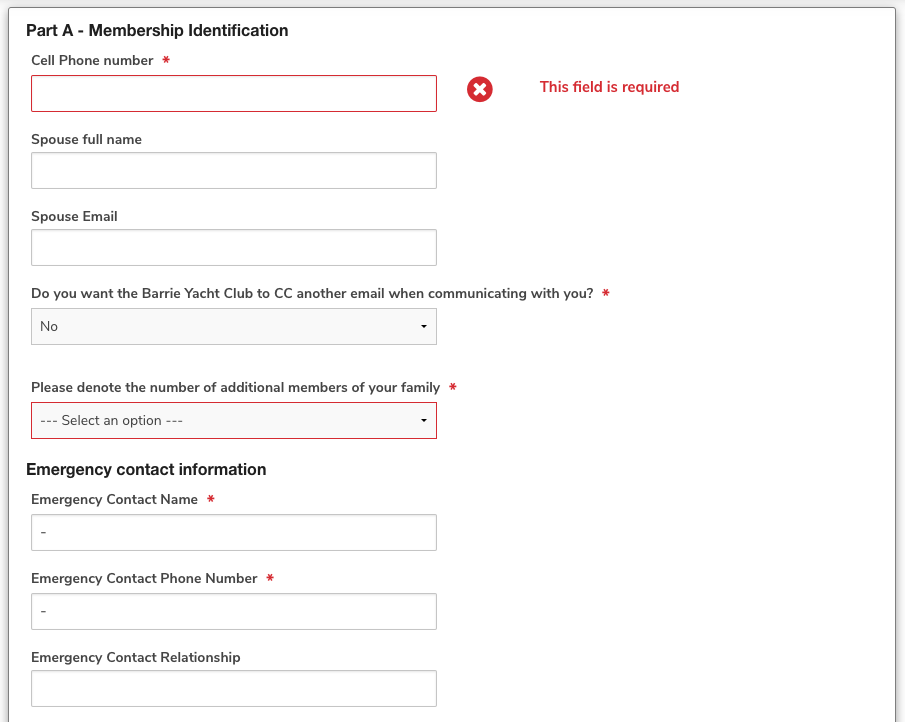Click the arrow on 'Select an option' dropdown
Image resolution: width=905 pixels, height=722 pixels.
pyautogui.click(x=424, y=421)
